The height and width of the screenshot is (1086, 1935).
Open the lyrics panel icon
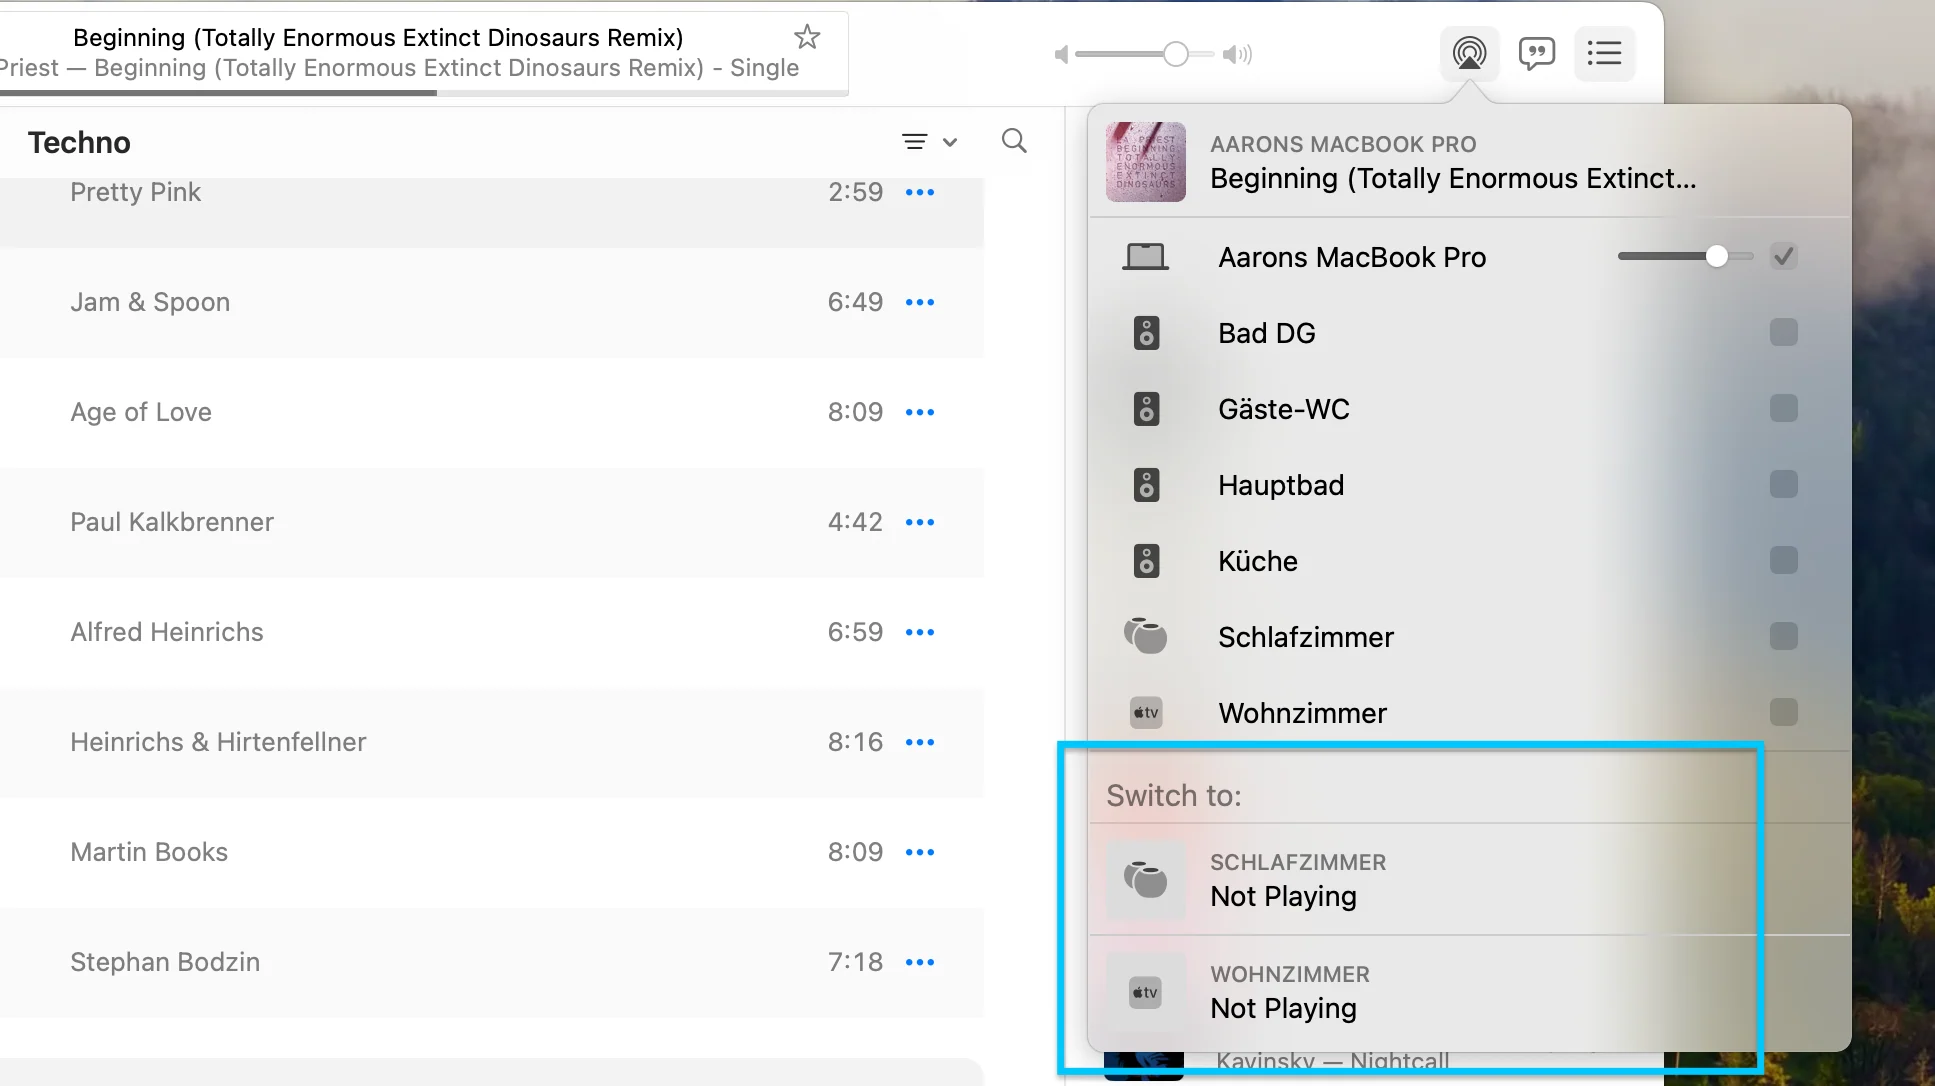tap(1536, 53)
